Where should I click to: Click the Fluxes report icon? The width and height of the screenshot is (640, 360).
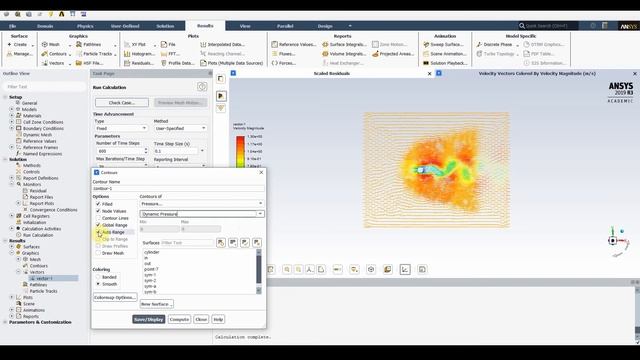coord(275,54)
